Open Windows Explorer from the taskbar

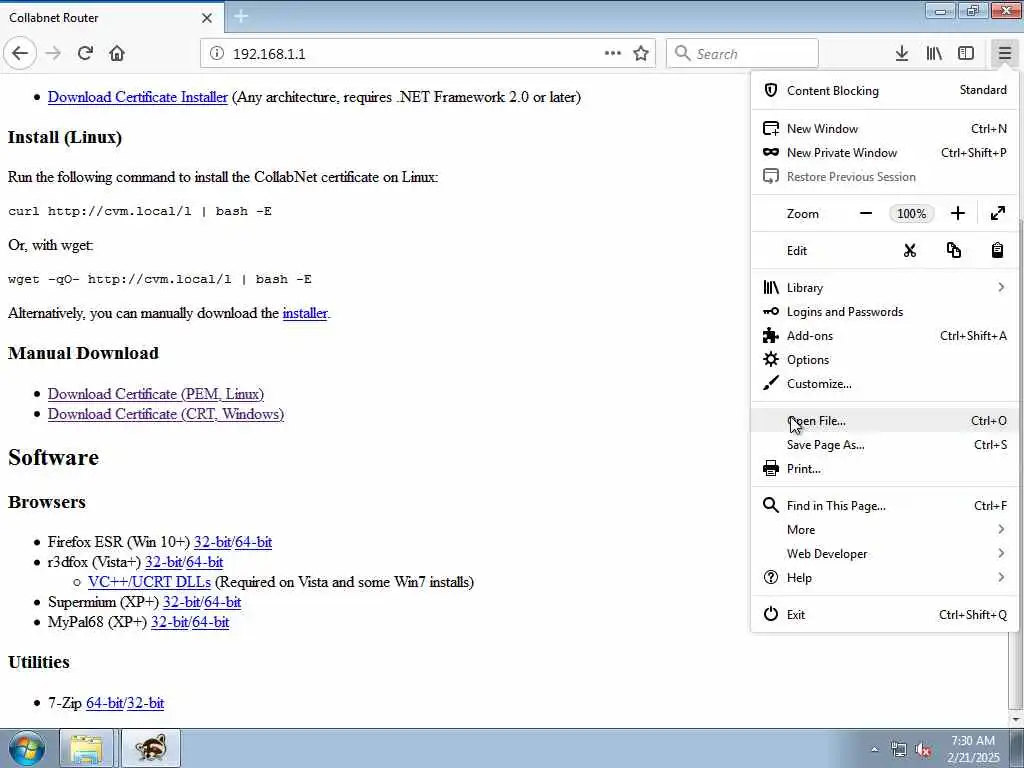pyautogui.click(x=86, y=748)
